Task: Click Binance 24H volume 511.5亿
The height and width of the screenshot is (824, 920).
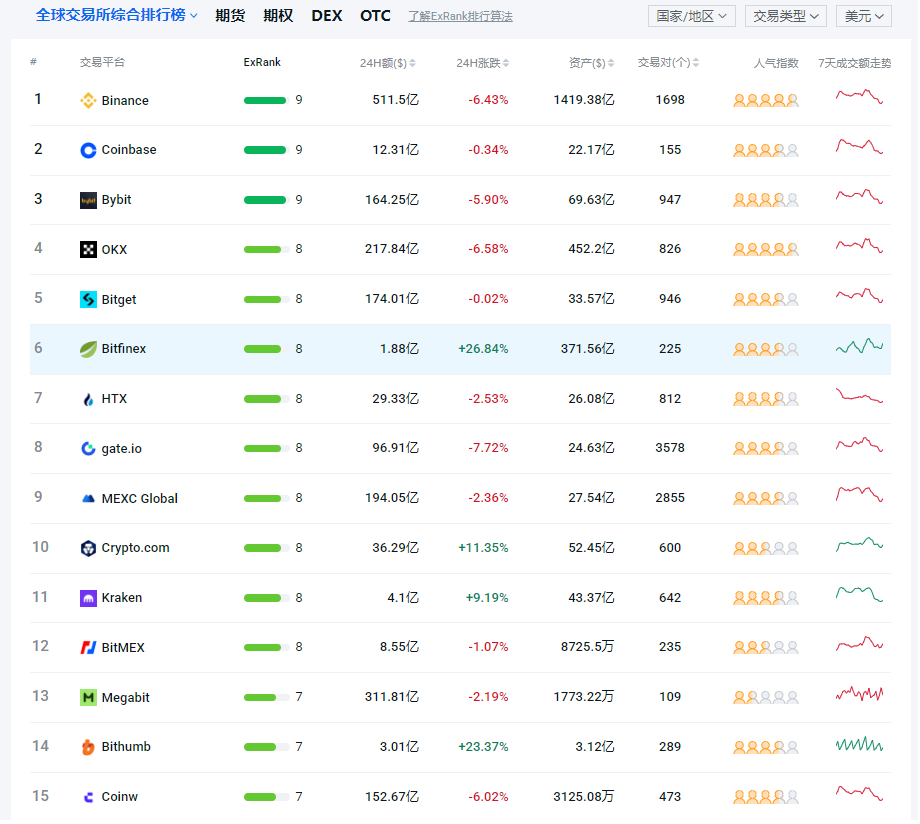Action: tap(396, 100)
